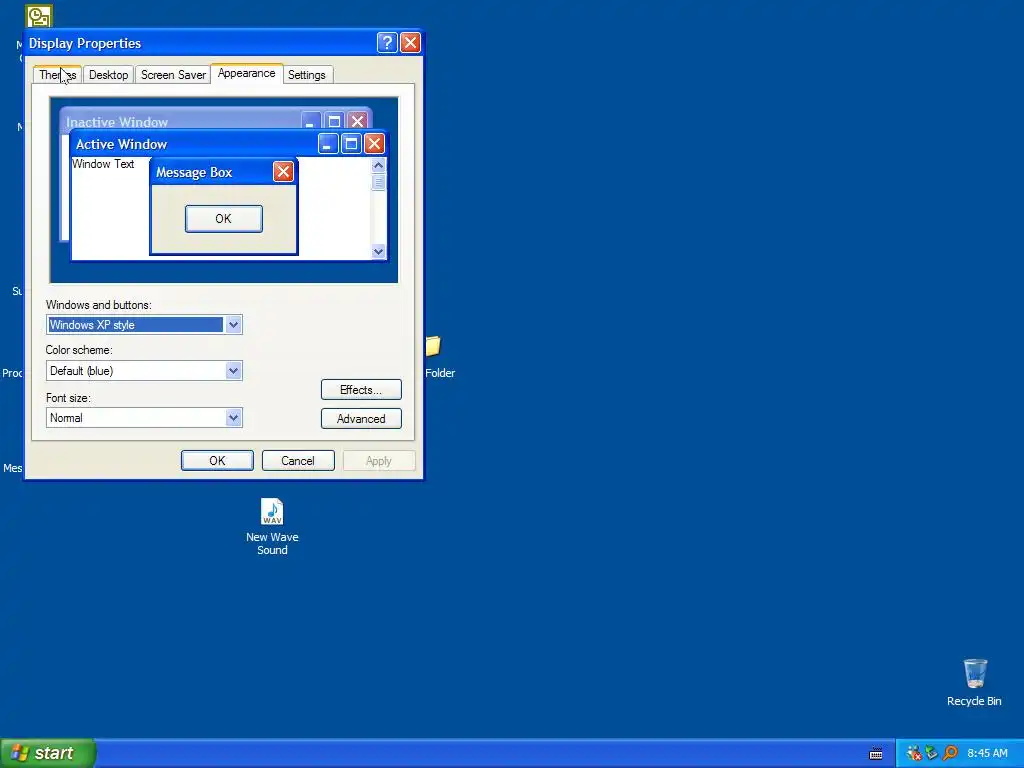Expand the Color scheme dropdown
Screen dimensions: 1024x768
click(x=233, y=371)
